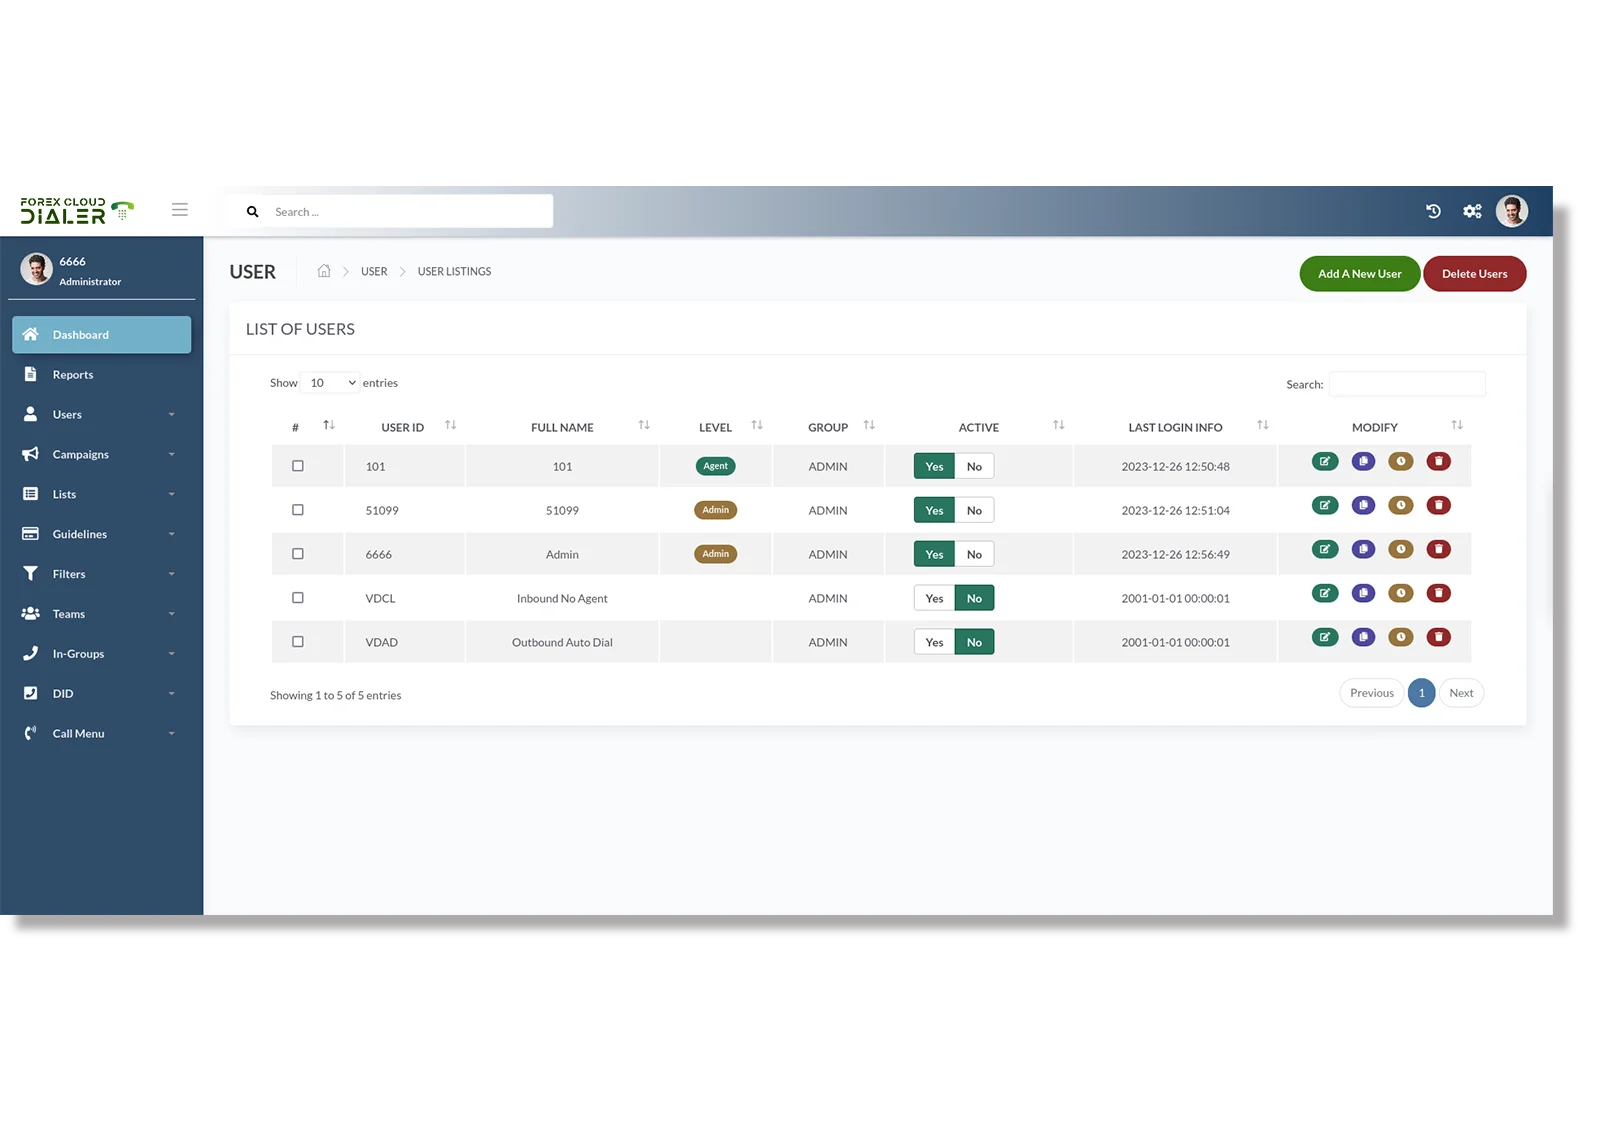Edit the user 51099 via green edit icon
The width and height of the screenshot is (1600, 1123).
(1324, 505)
